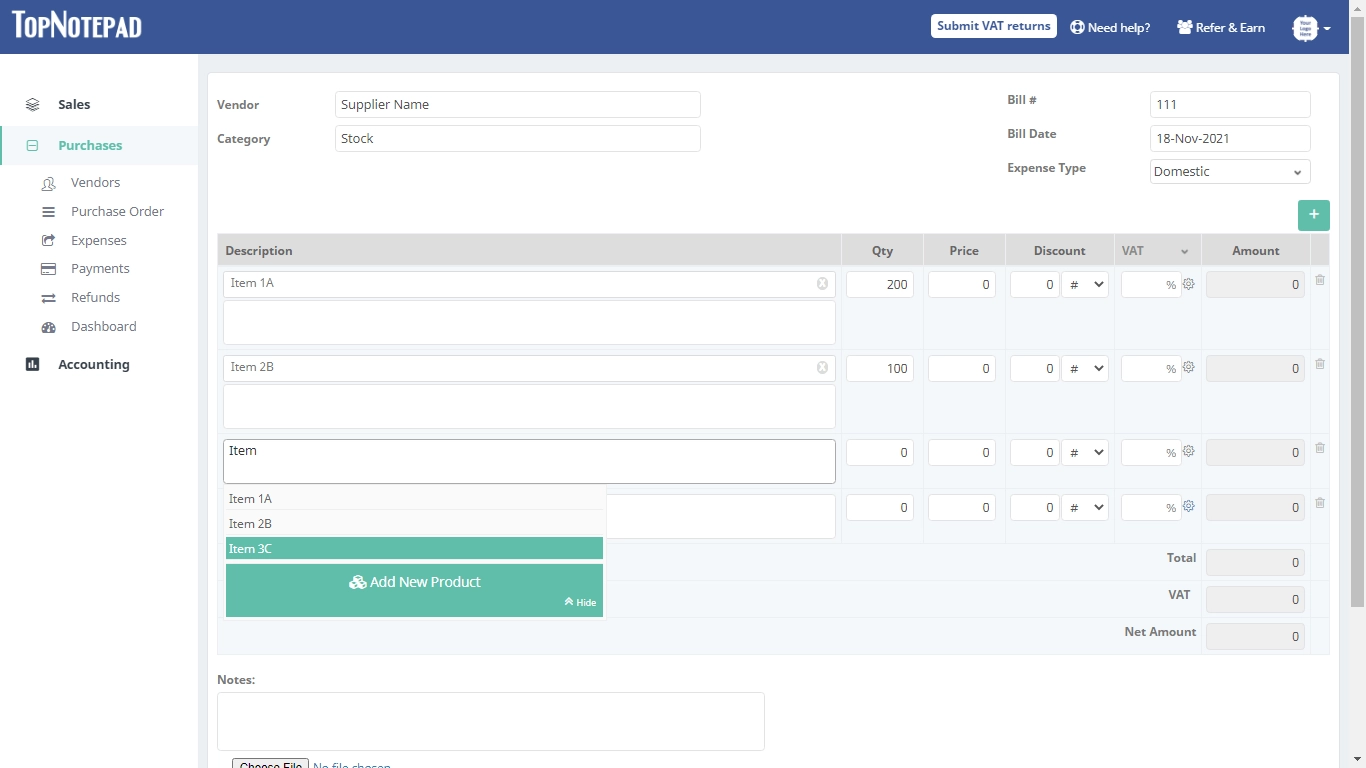Click Add New Product
Viewport: 1366px width, 768px height.
point(414,581)
